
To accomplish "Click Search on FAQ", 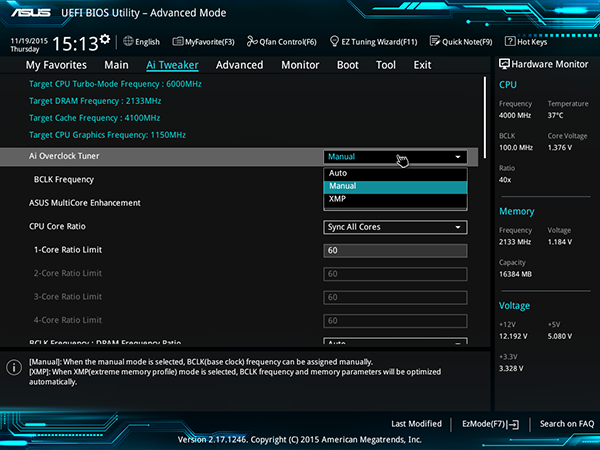I will tap(567, 424).
